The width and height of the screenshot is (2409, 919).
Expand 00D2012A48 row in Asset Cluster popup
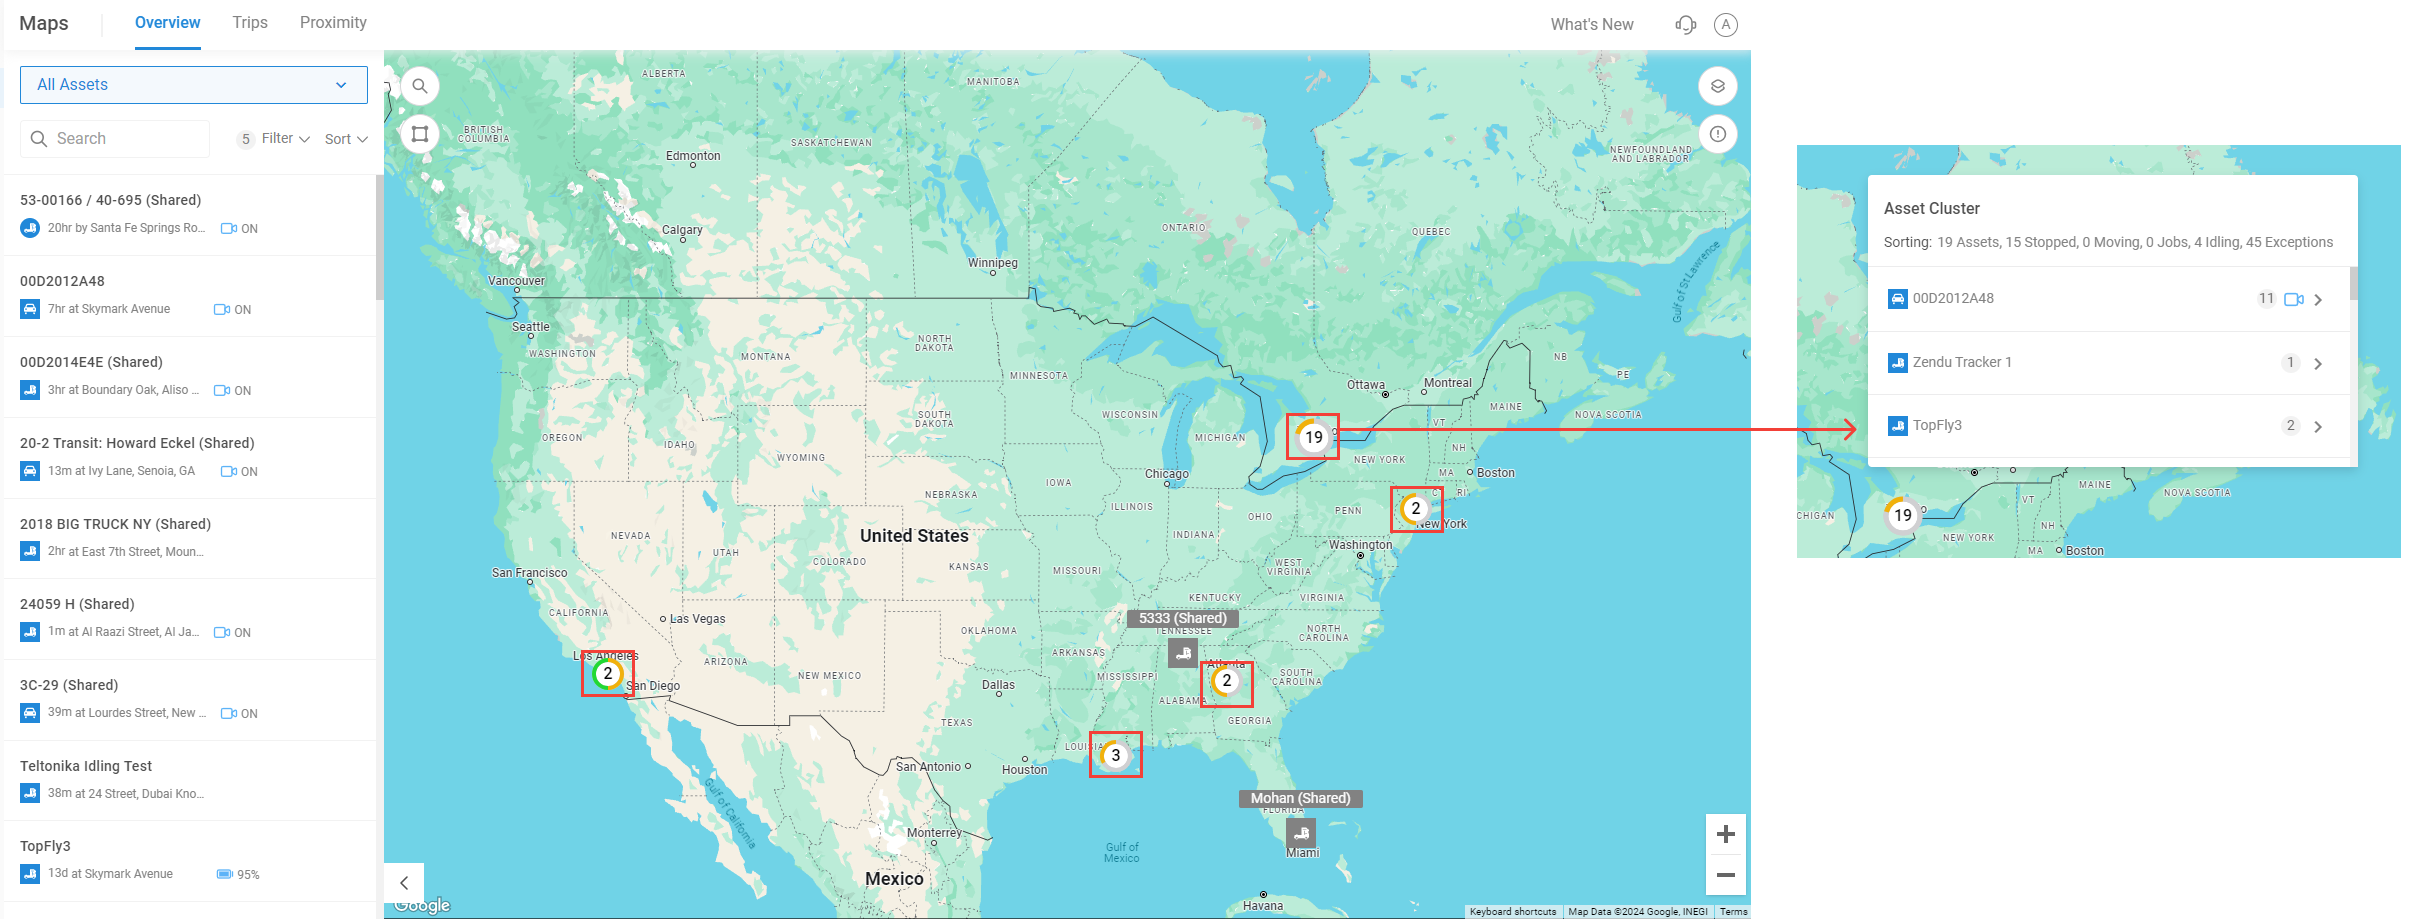pyautogui.click(x=2318, y=300)
